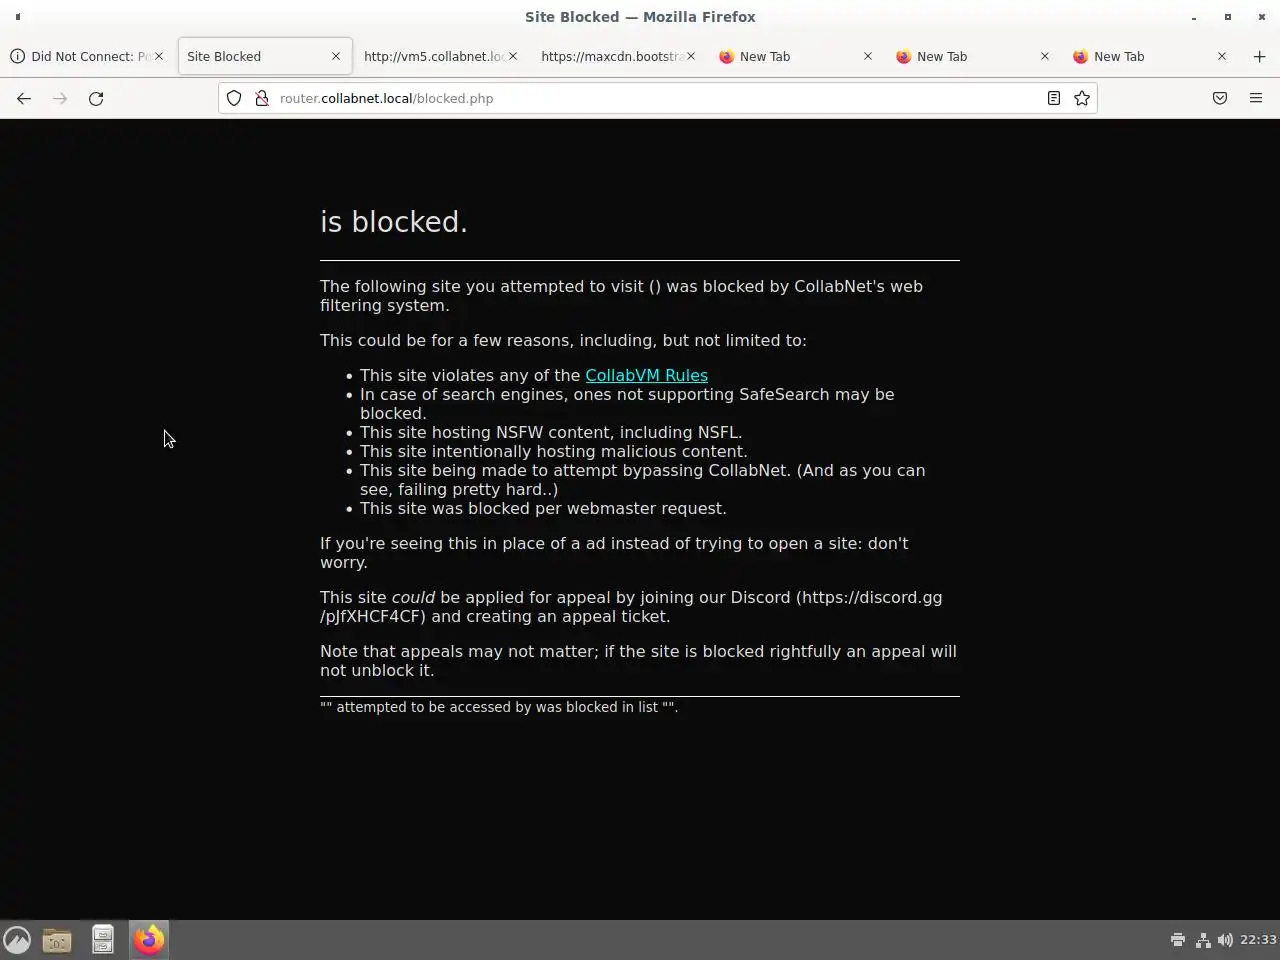Close the second New Tab
This screenshot has width=1280, height=960.
(x=1045, y=56)
